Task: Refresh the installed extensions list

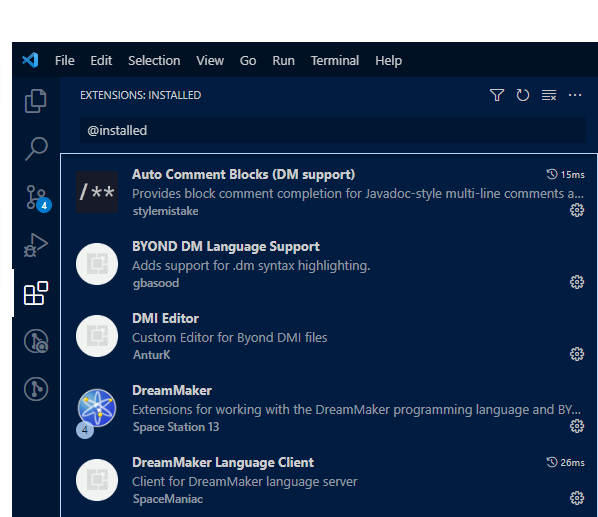Action: [x=522, y=95]
